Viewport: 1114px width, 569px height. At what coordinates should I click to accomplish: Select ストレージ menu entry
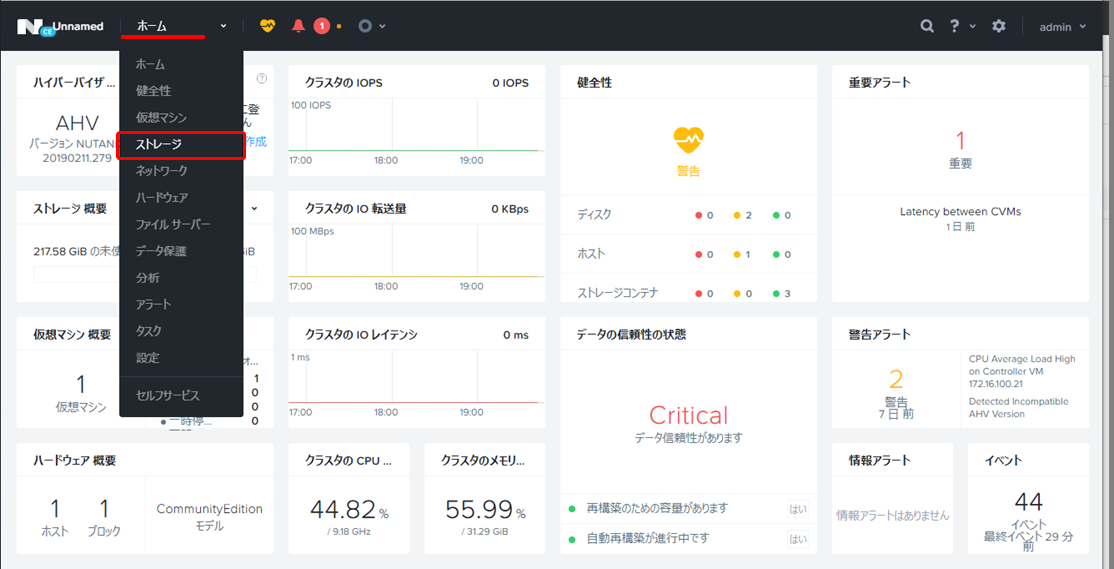coord(181,144)
